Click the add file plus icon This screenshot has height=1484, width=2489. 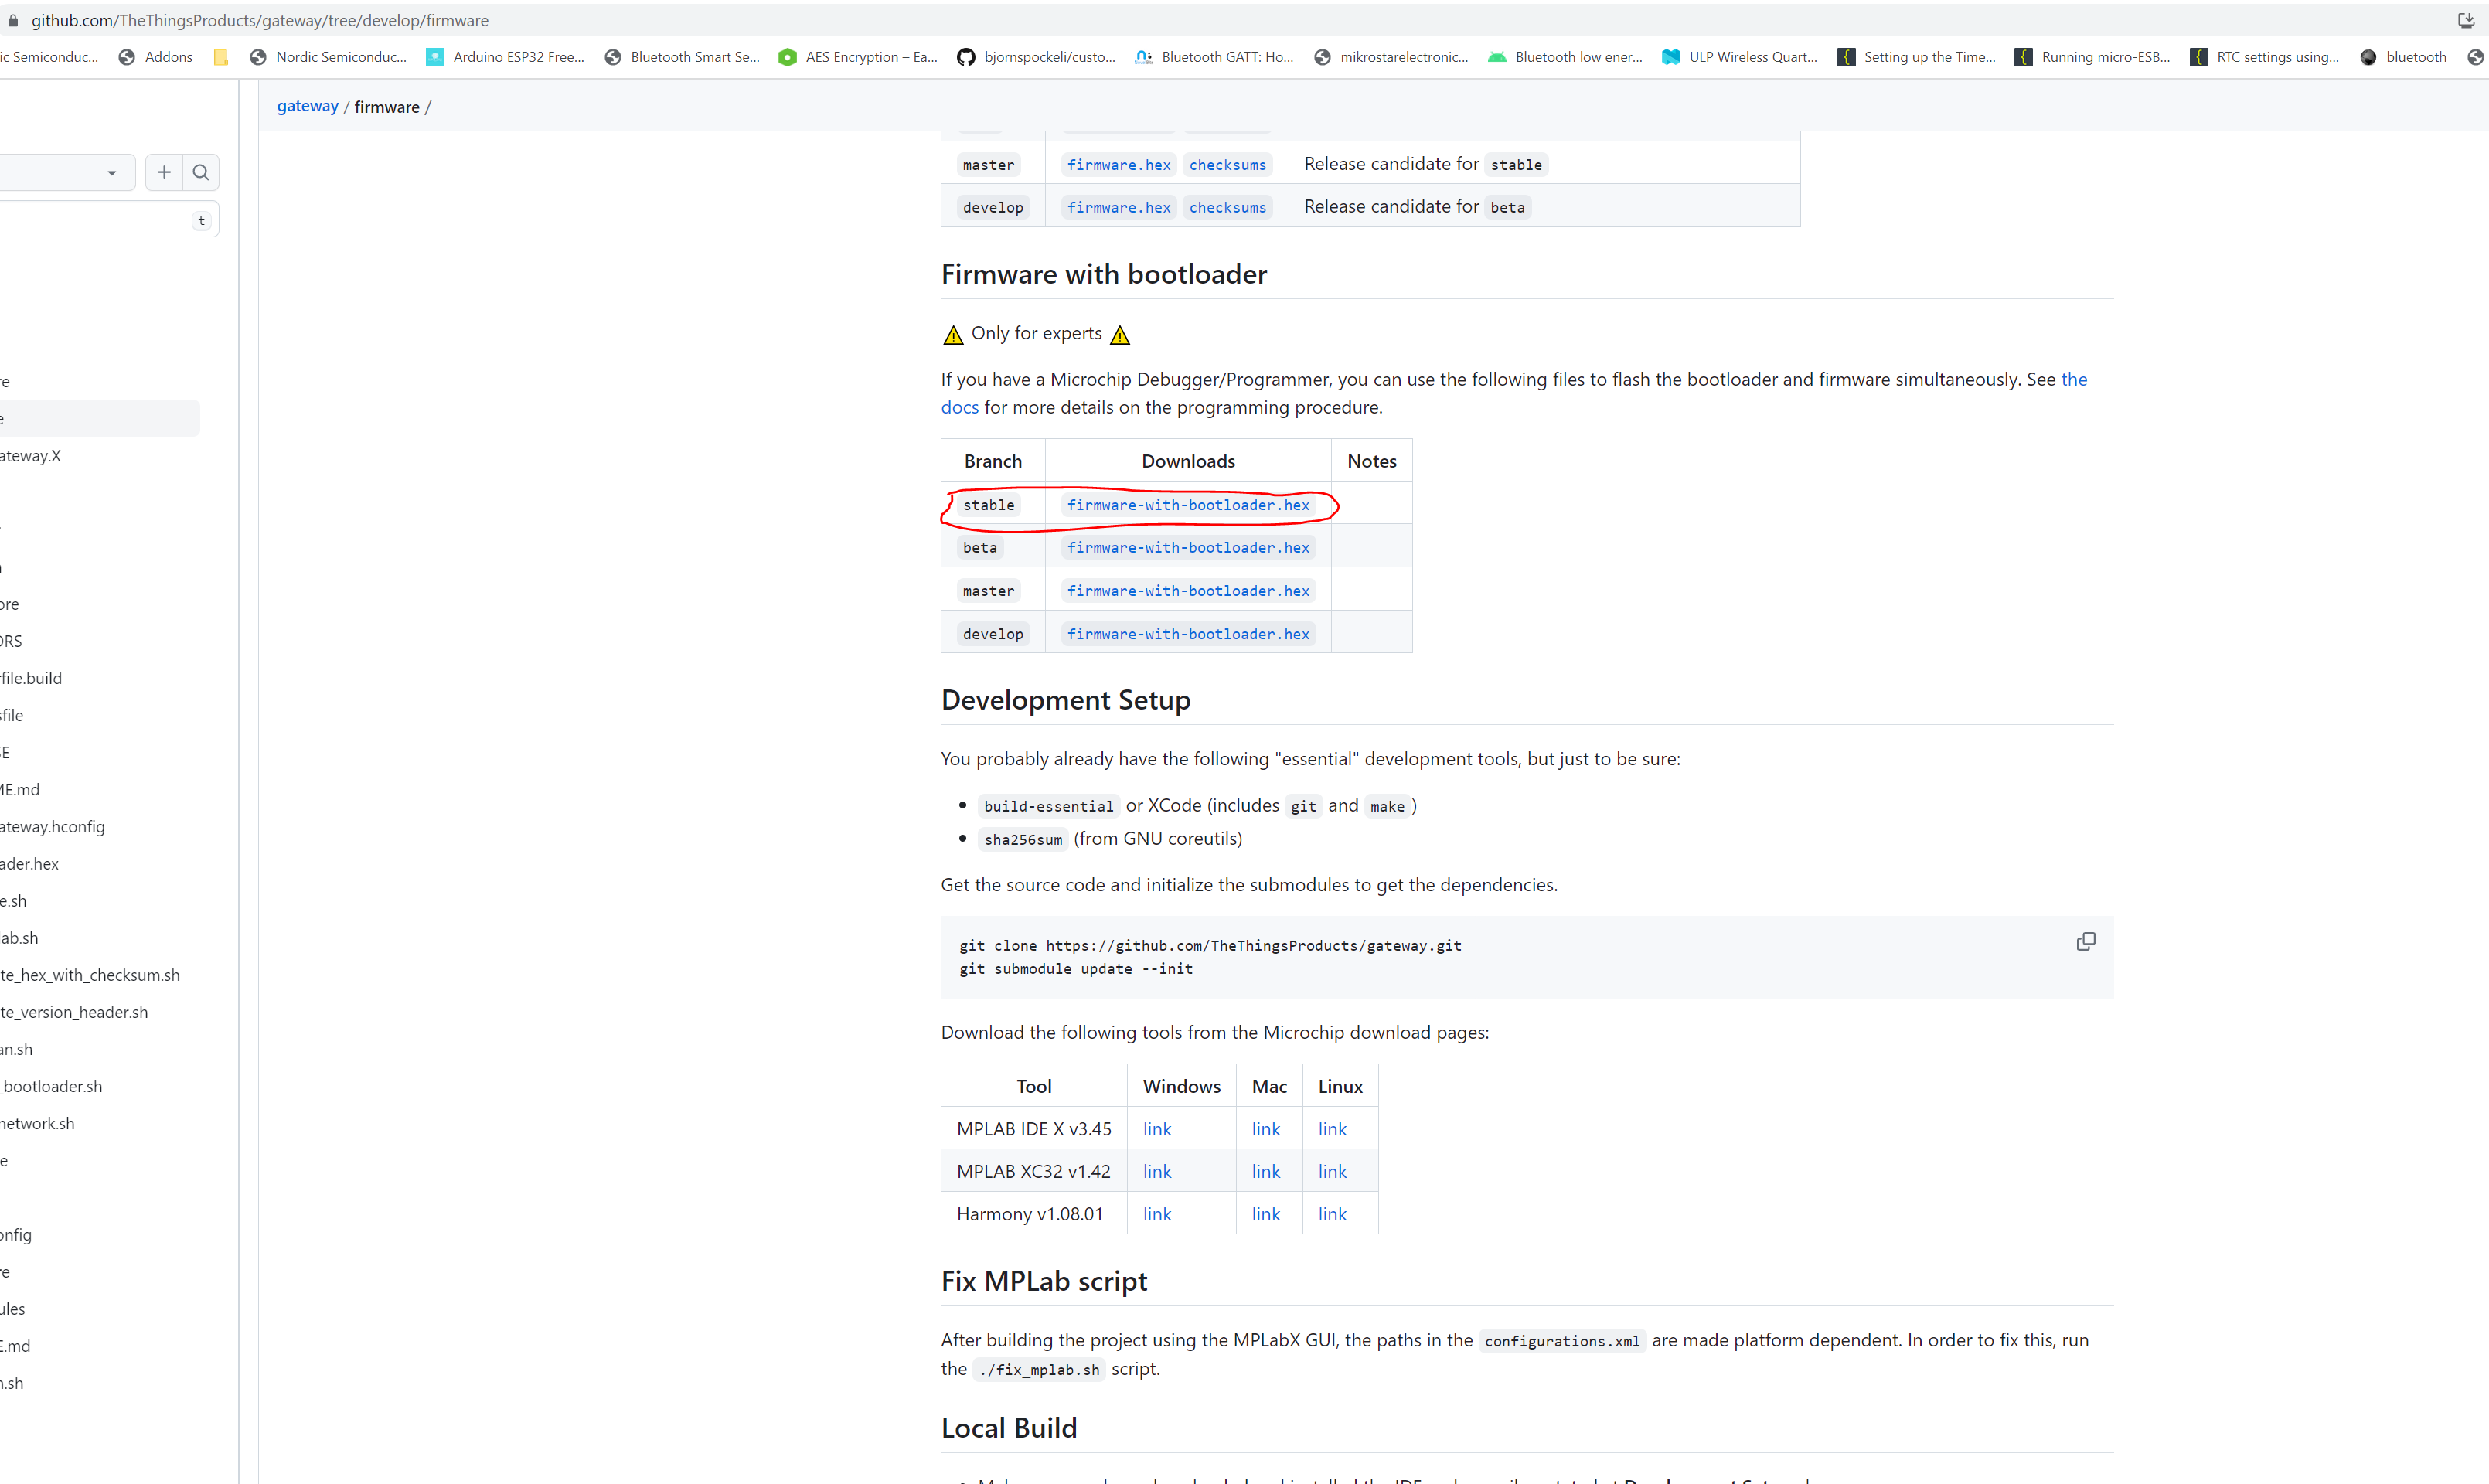click(x=164, y=172)
